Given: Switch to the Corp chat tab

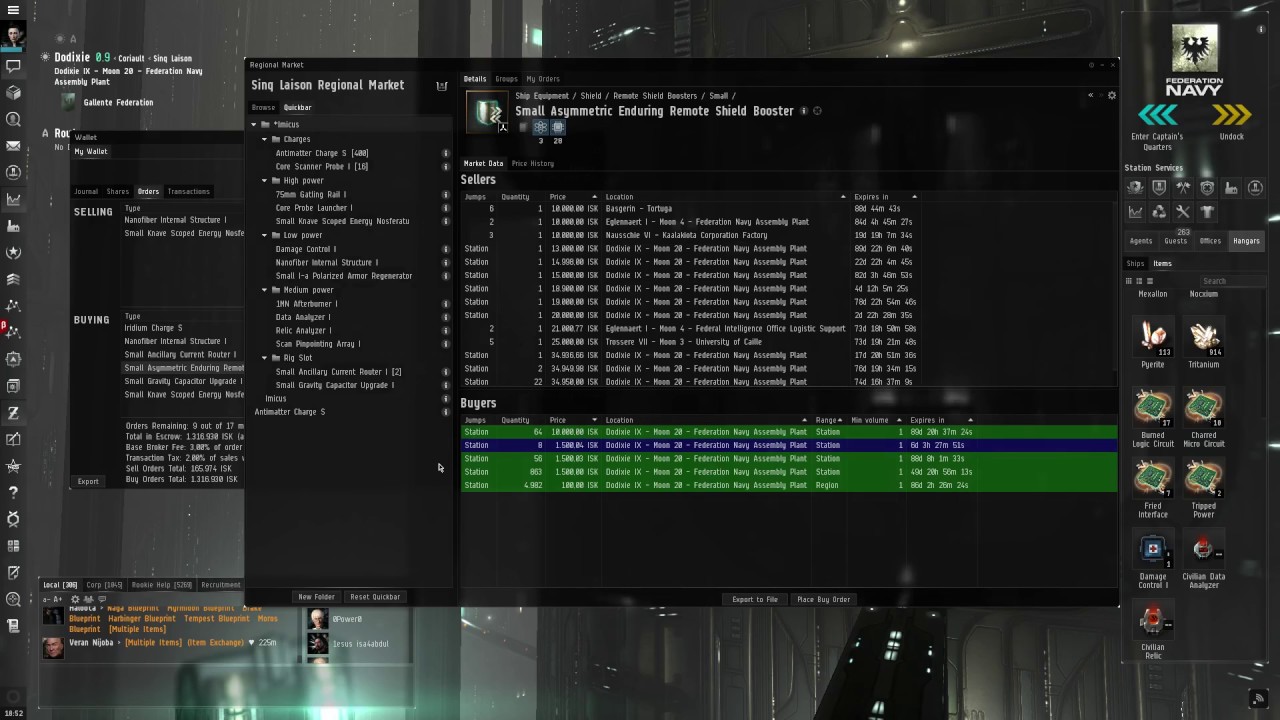Looking at the screenshot, I should coord(104,585).
